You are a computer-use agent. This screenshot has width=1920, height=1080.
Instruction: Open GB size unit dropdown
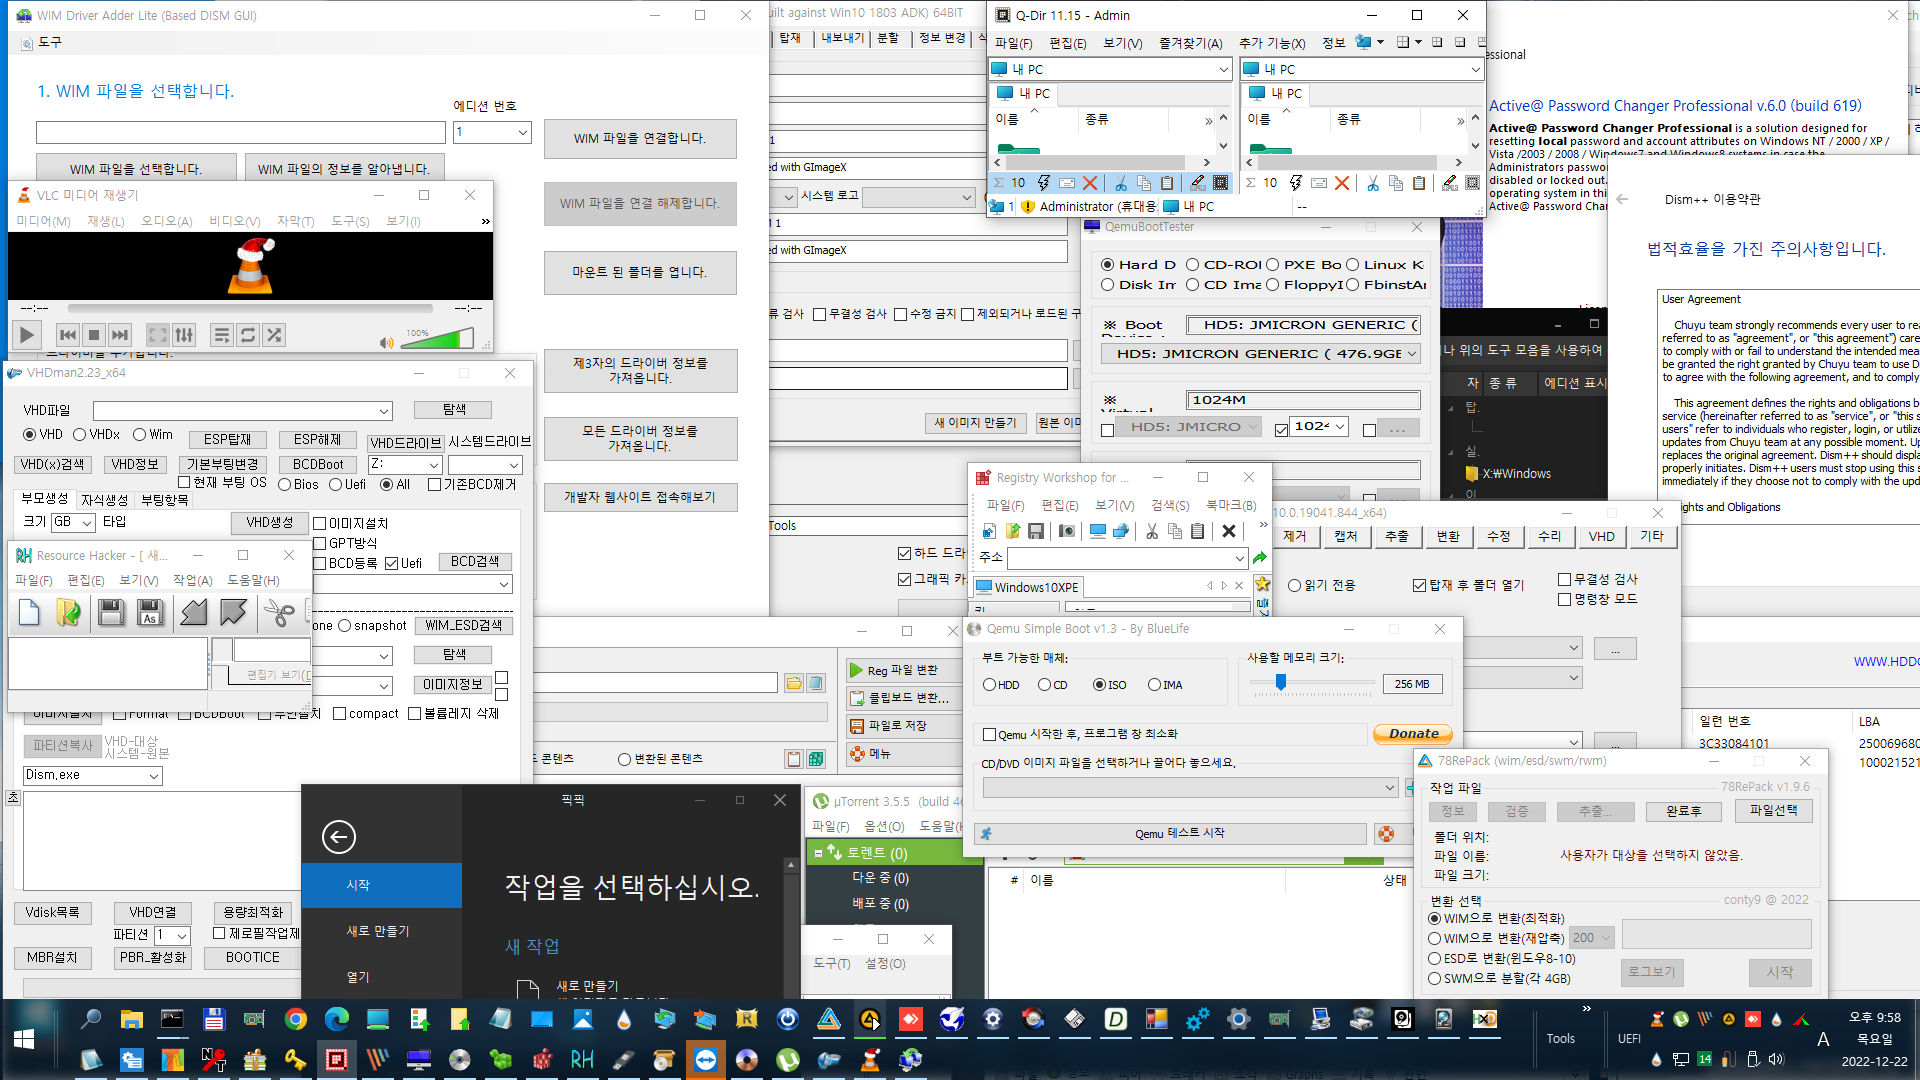tap(87, 522)
